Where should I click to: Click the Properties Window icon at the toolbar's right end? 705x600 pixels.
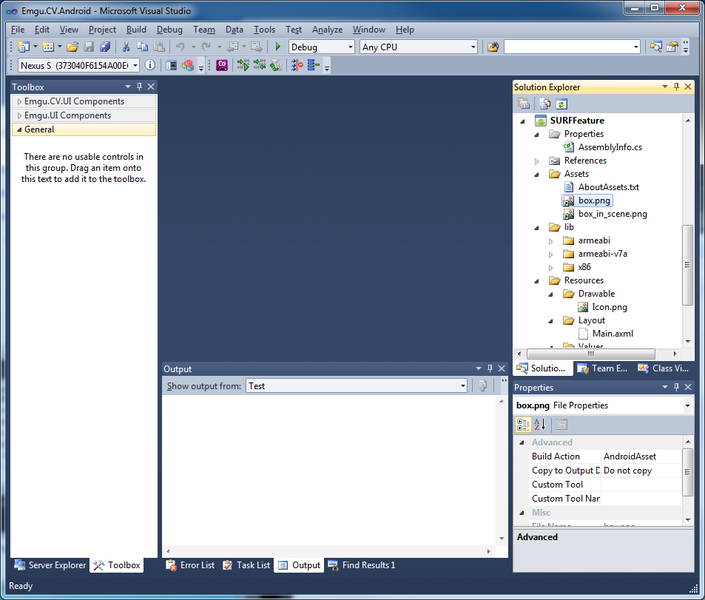672,47
